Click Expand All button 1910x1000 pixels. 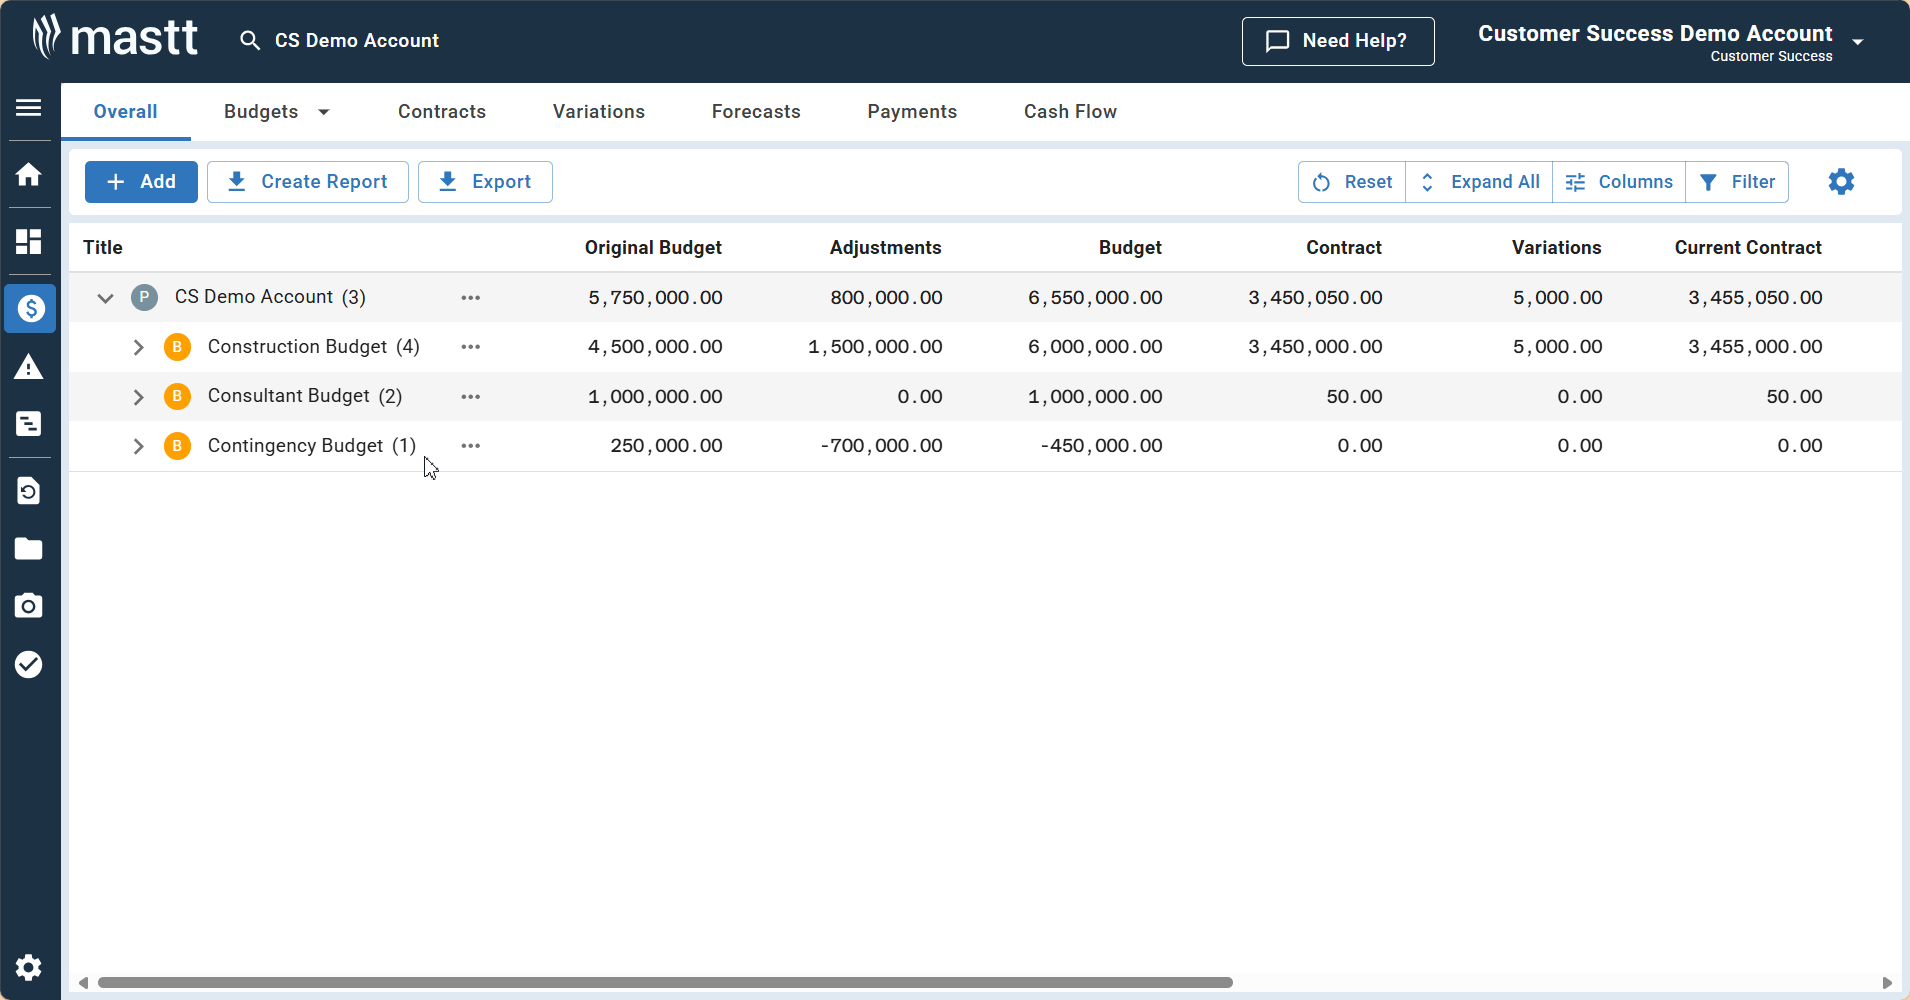(x=1479, y=182)
